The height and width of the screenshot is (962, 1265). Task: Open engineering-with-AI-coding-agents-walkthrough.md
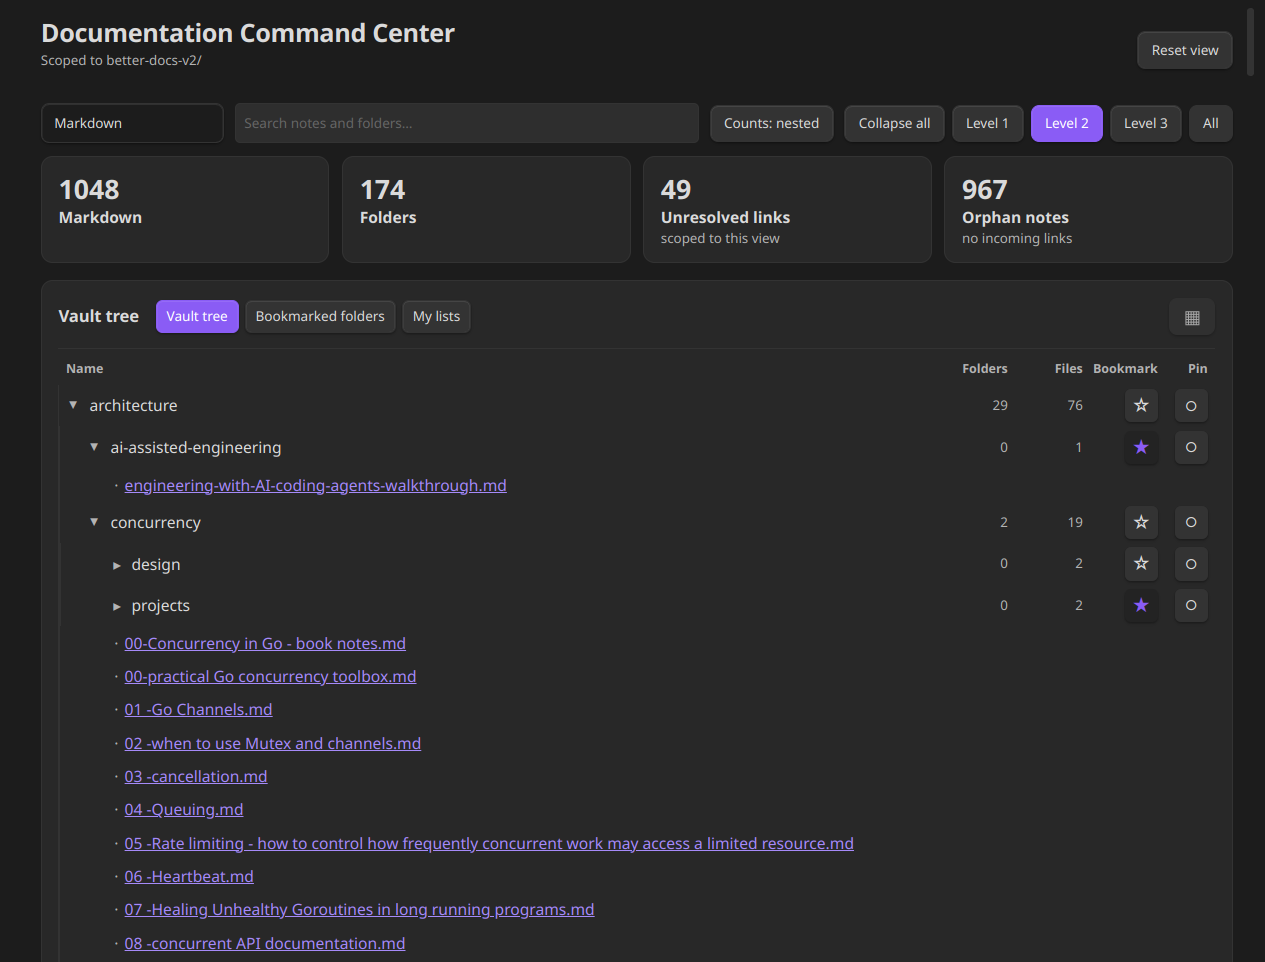click(x=315, y=485)
